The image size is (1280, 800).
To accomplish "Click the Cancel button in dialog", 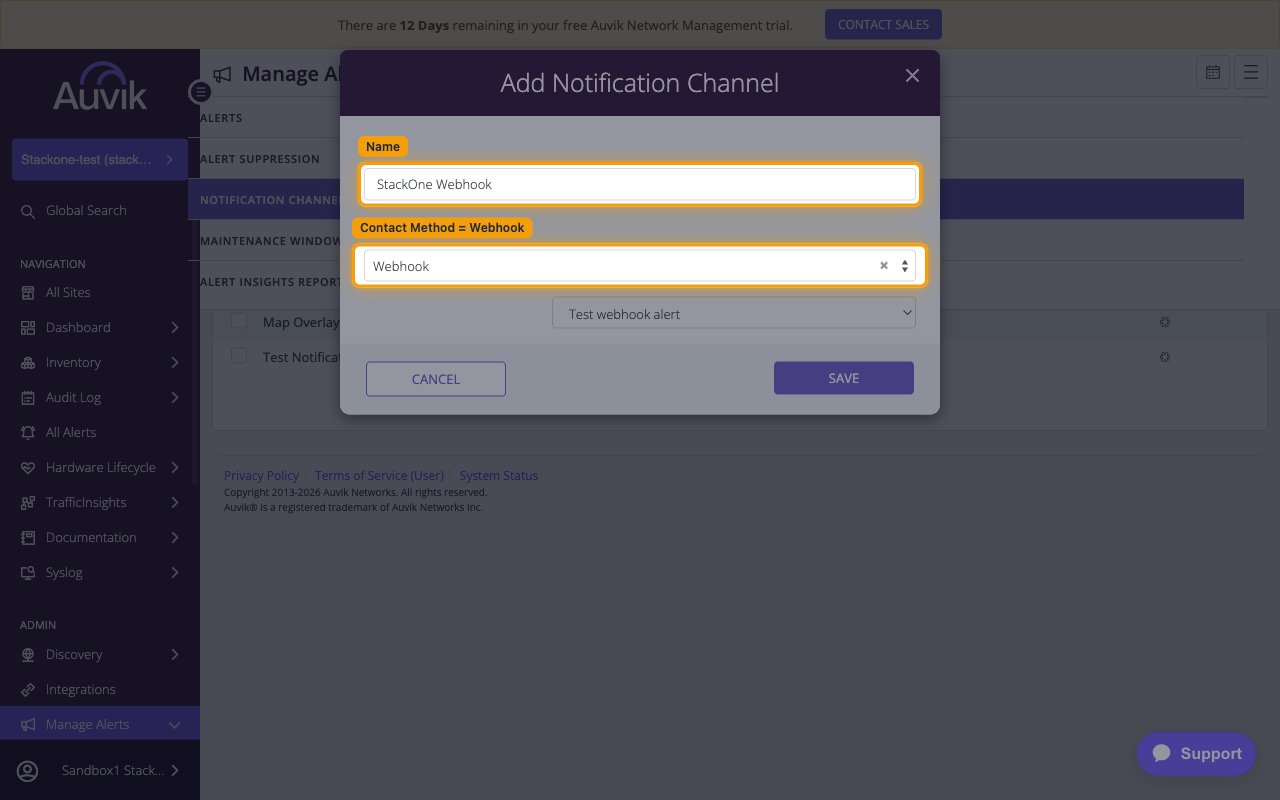I will [436, 379].
